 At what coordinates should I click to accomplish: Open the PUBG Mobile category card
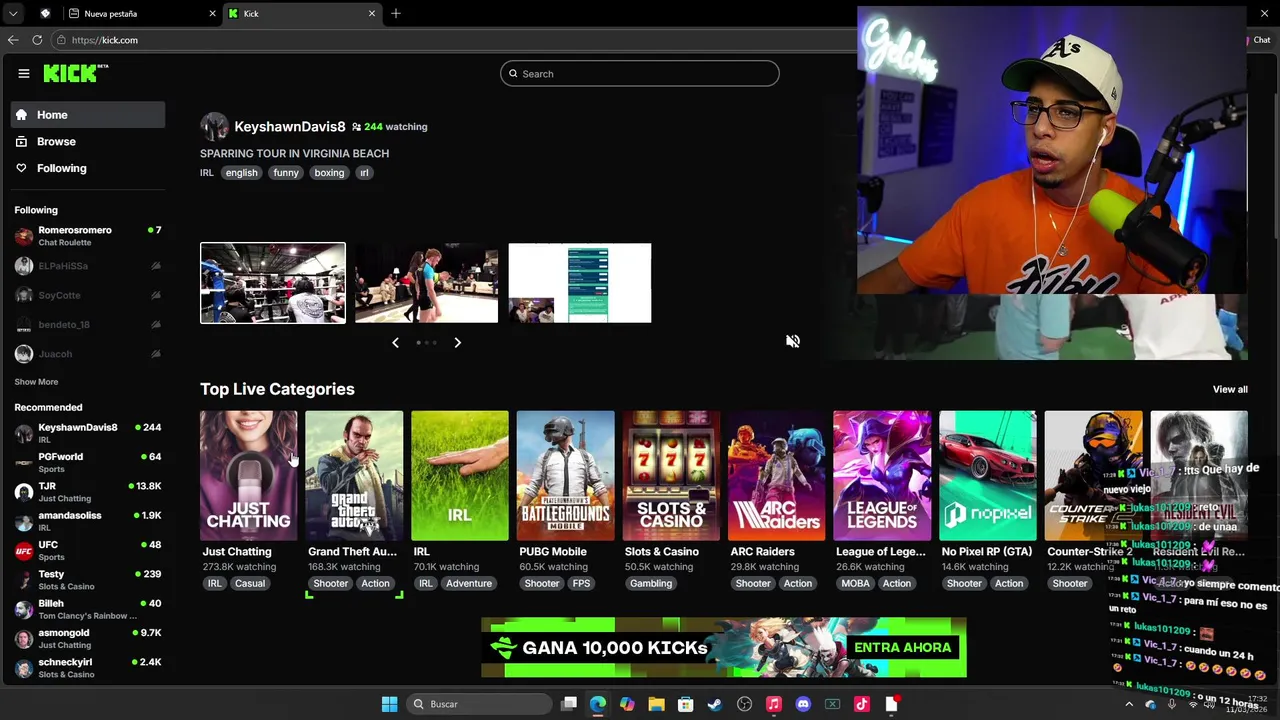(565, 476)
